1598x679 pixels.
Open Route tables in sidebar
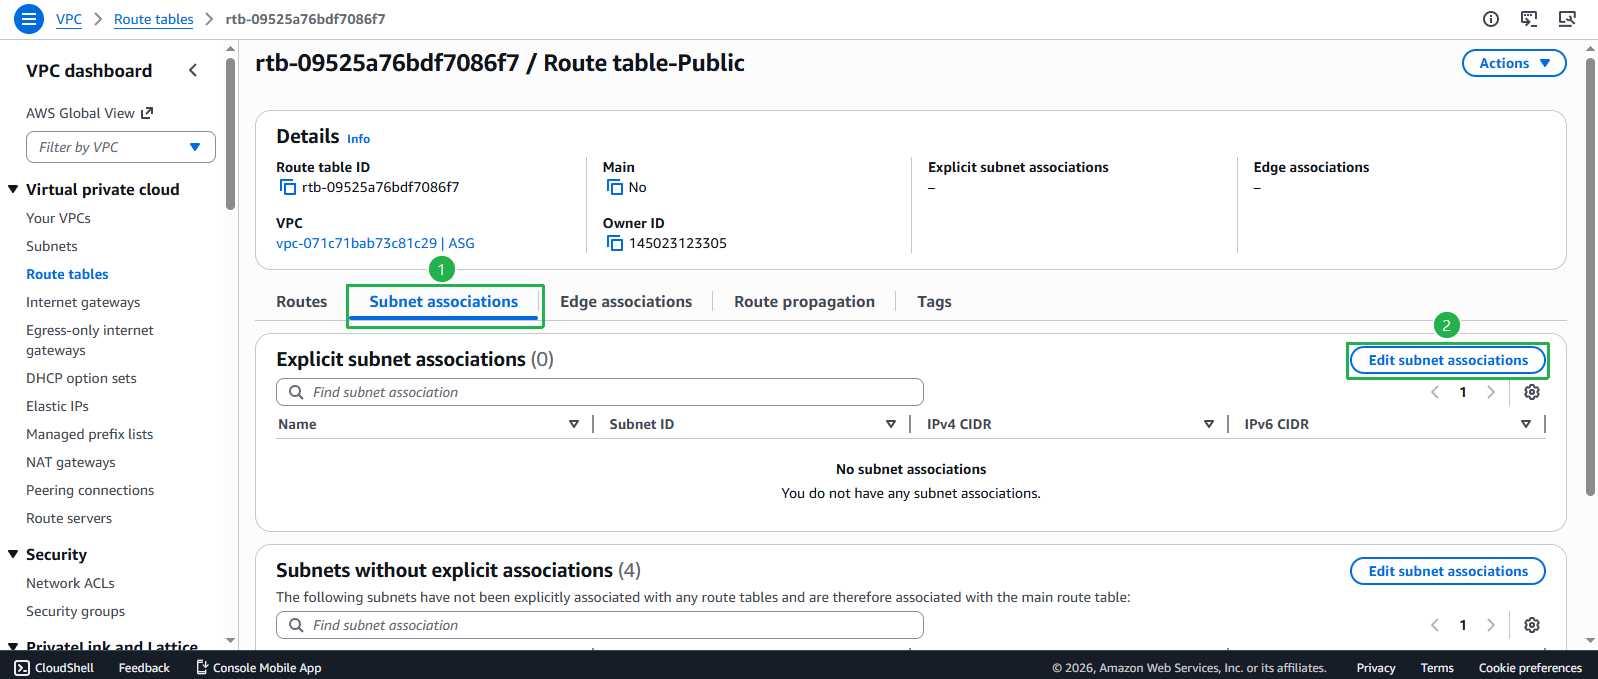67,274
